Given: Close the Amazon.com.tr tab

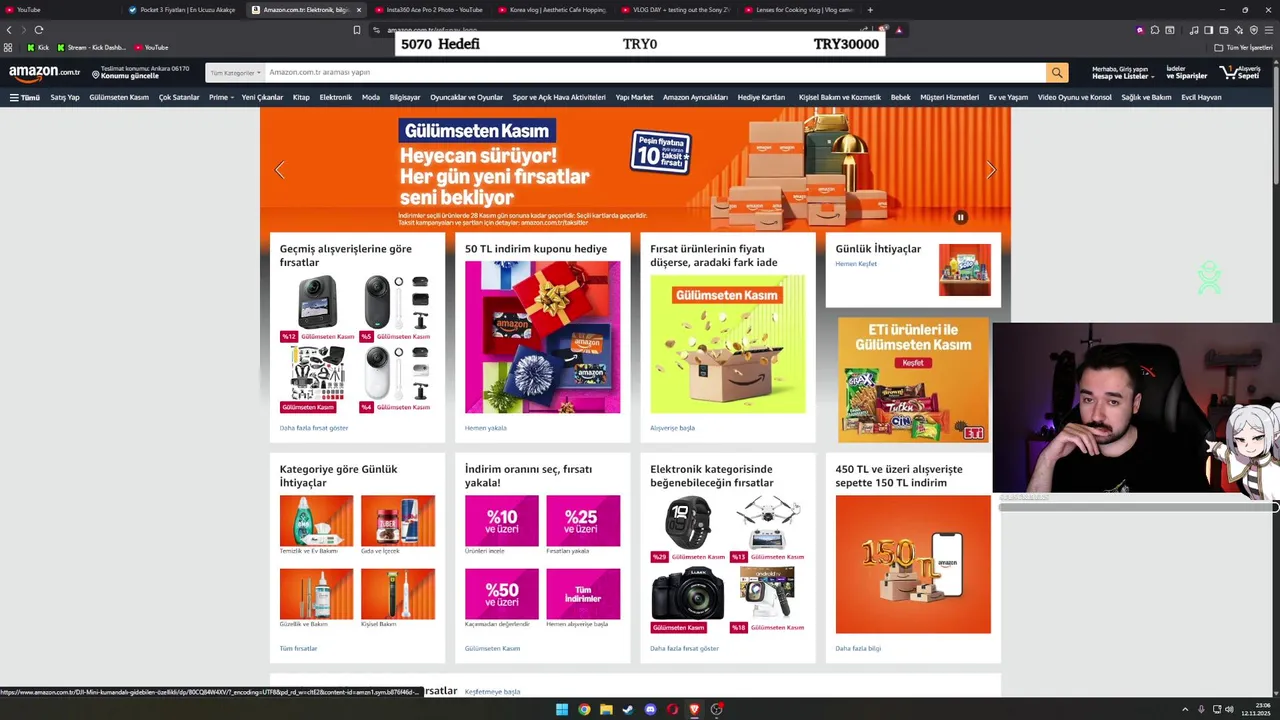Looking at the screenshot, I should (x=359, y=10).
